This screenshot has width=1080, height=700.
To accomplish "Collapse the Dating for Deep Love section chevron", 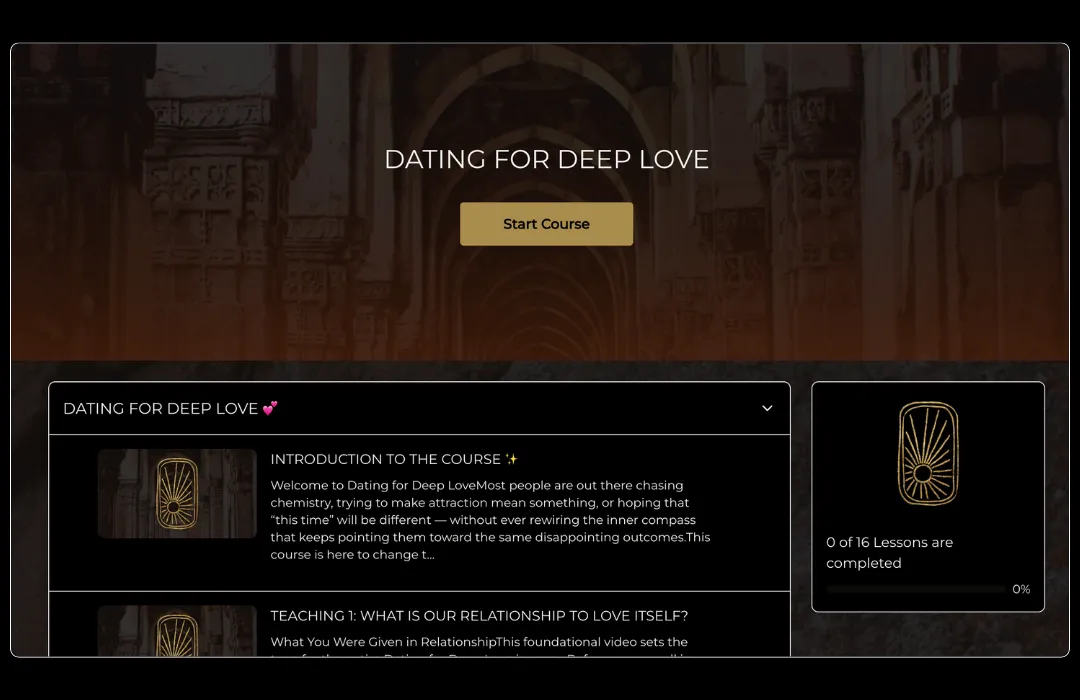I will [767, 408].
